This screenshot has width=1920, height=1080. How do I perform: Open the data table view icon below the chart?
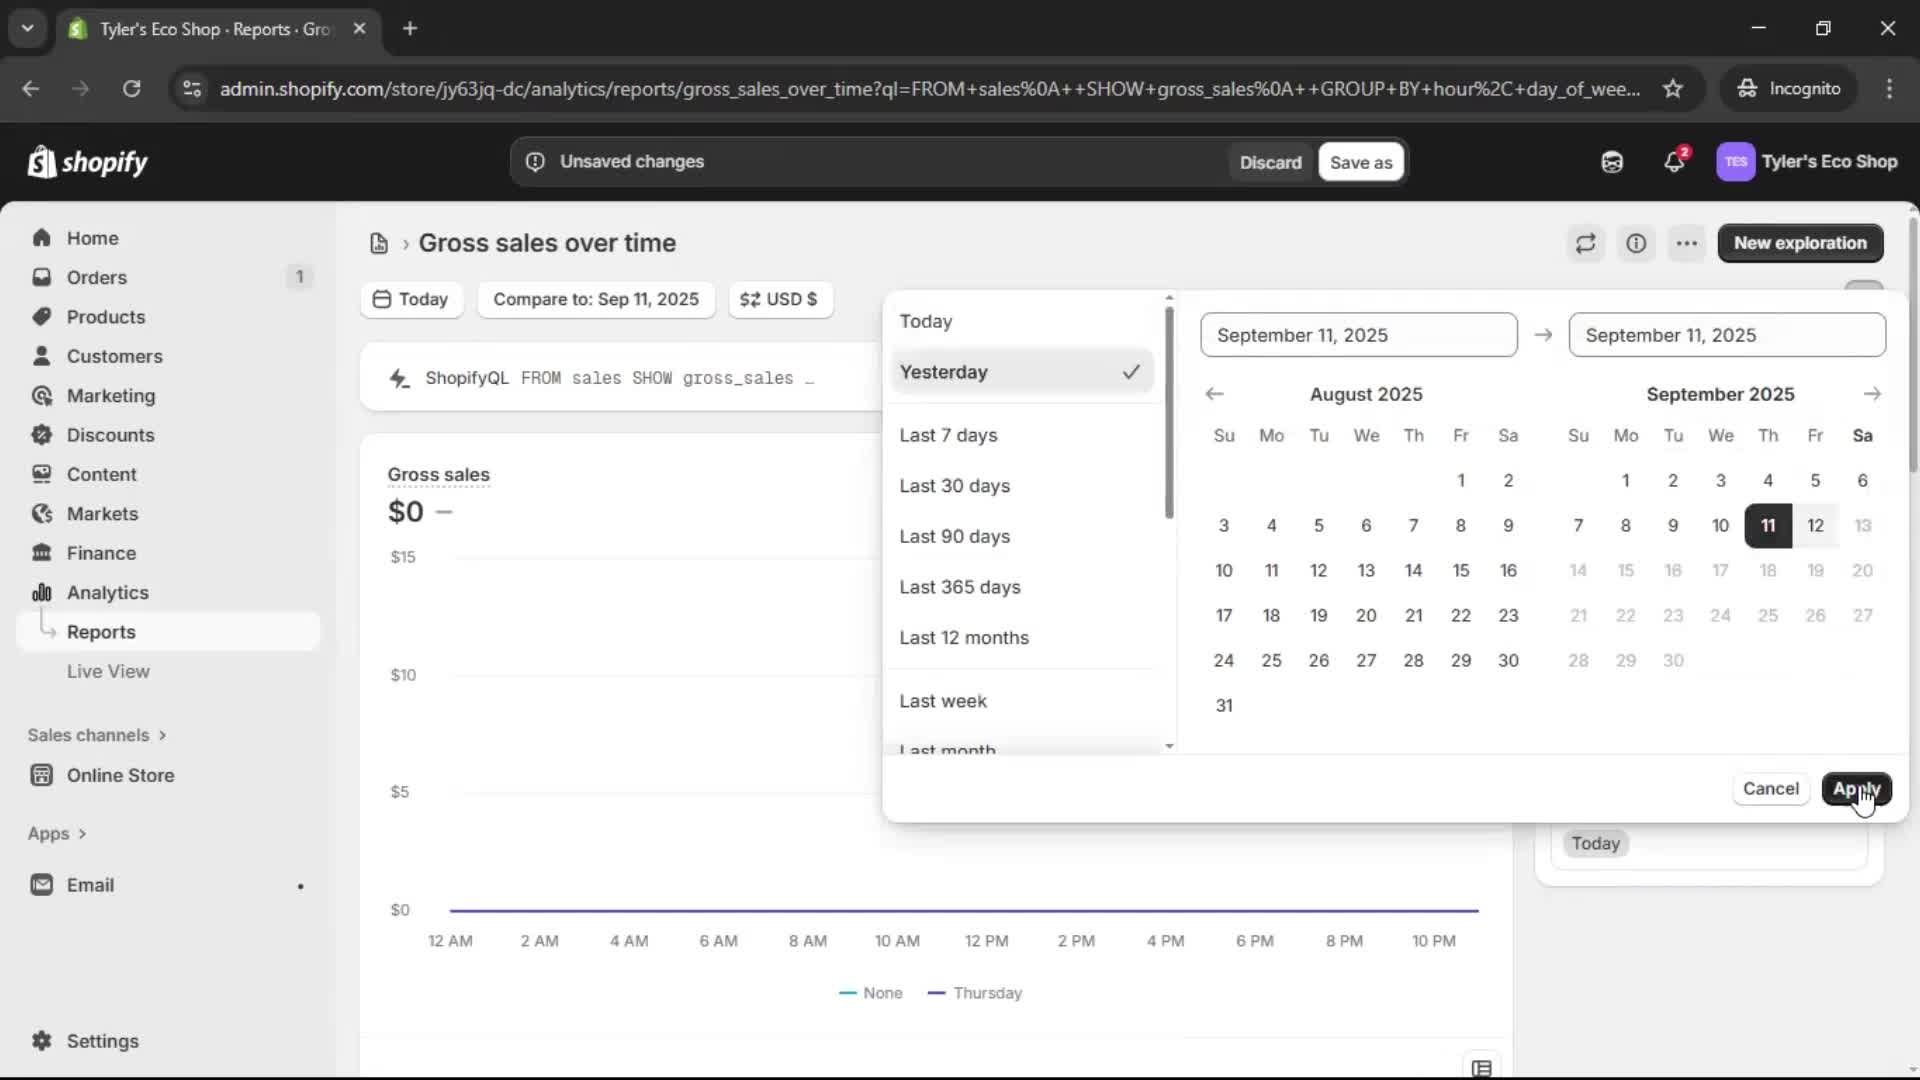1482,1066
